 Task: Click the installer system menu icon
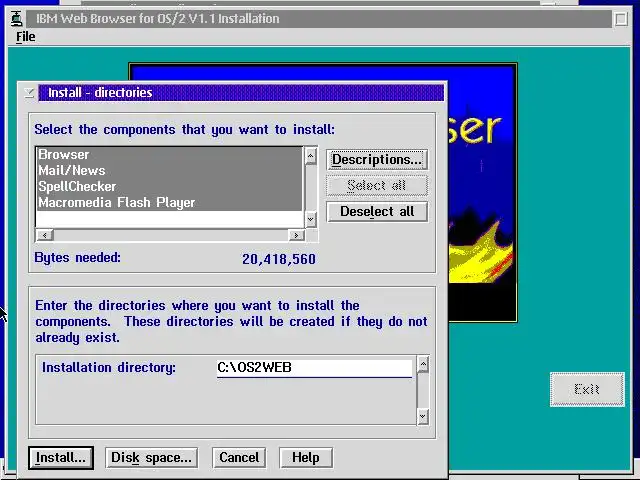[16, 19]
